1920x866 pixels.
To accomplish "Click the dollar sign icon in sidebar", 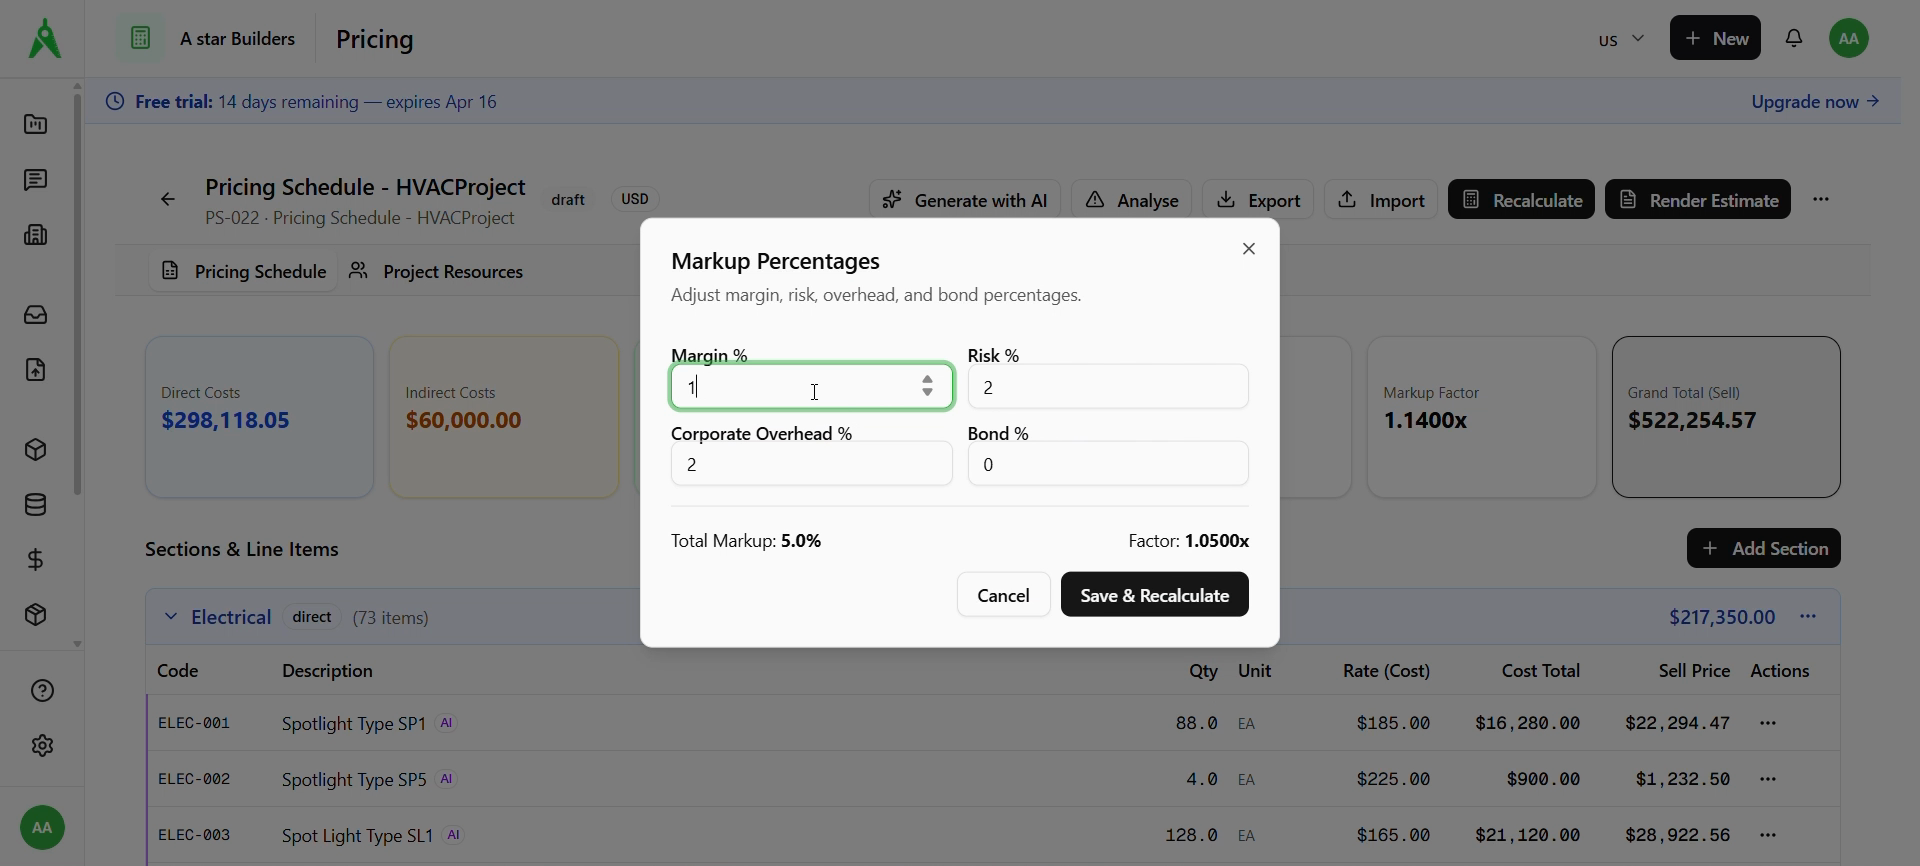I will coord(36,560).
